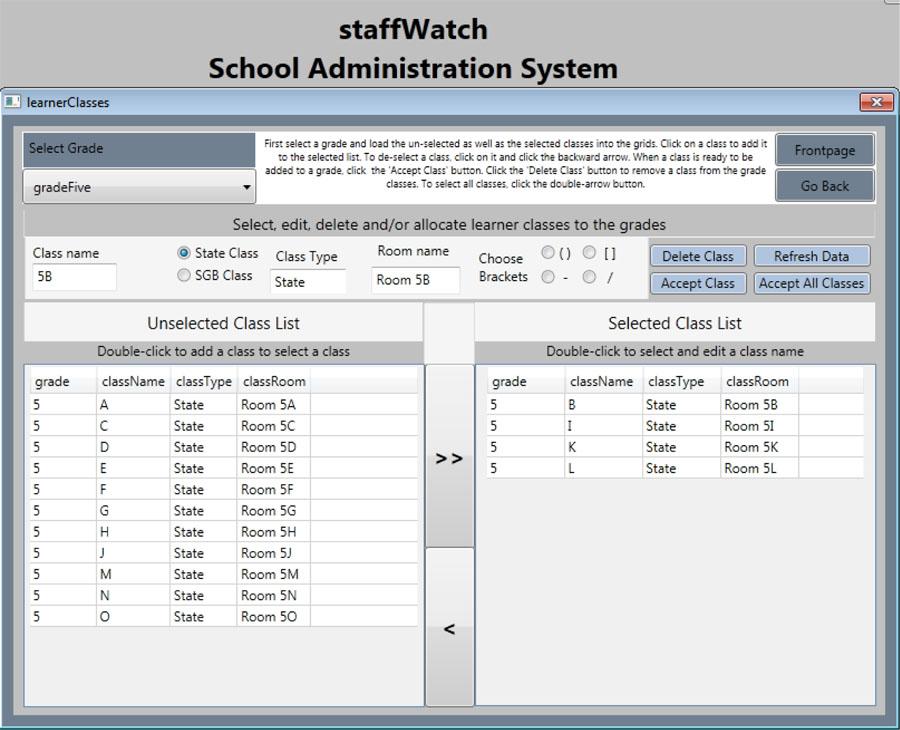Click the learnerClasses window title bar icon
Image resolution: width=900 pixels, height=730 pixels.
pyautogui.click(x=13, y=102)
